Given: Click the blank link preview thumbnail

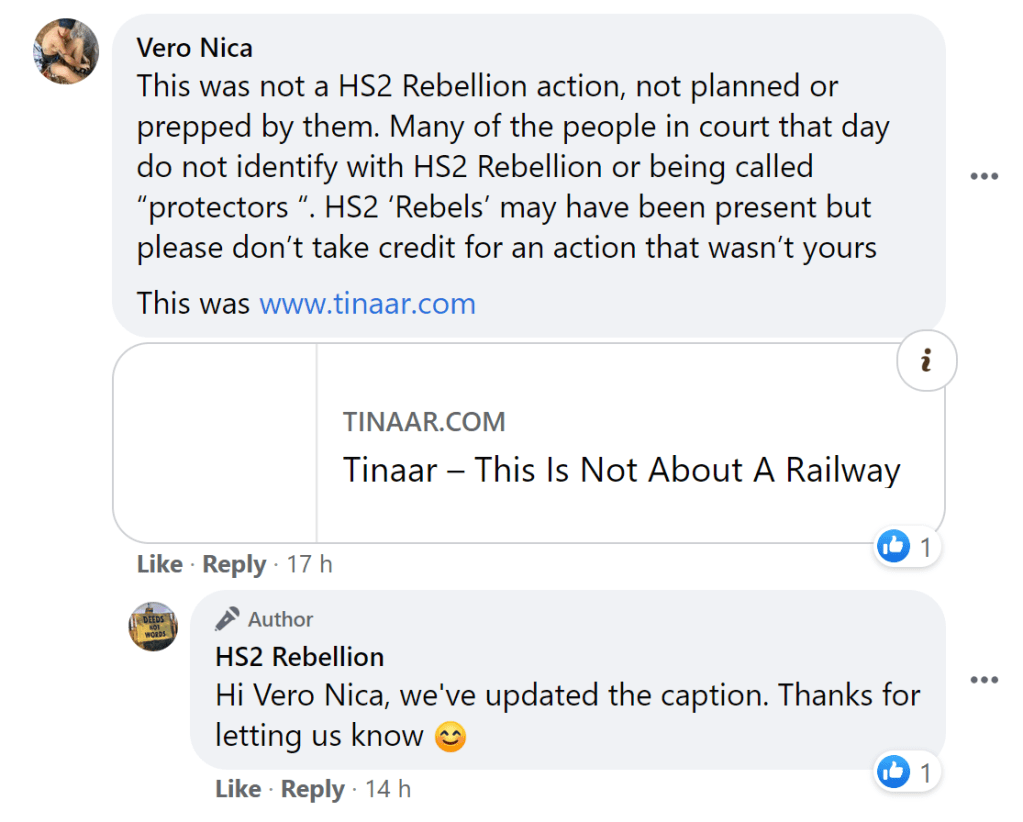Looking at the screenshot, I should pyautogui.click(x=216, y=443).
